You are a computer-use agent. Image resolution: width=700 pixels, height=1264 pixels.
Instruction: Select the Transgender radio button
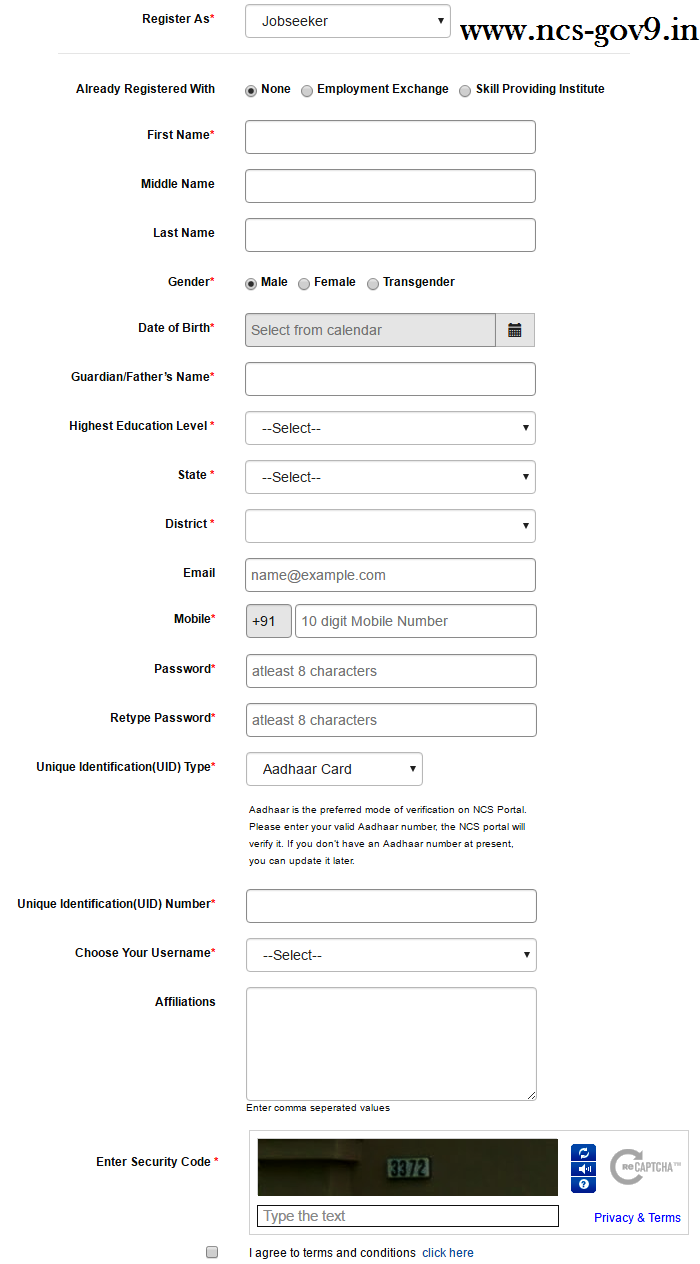373,284
